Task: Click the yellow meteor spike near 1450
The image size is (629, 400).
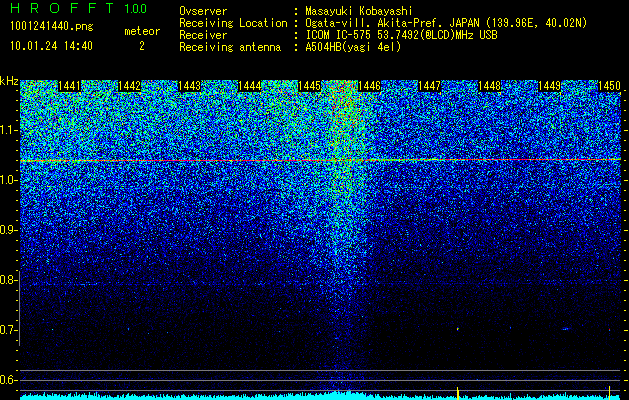Action: 609,392
